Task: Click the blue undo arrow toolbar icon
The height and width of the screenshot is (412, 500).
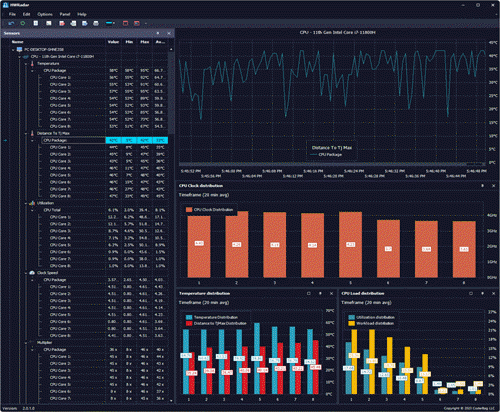Action: [11, 23]
